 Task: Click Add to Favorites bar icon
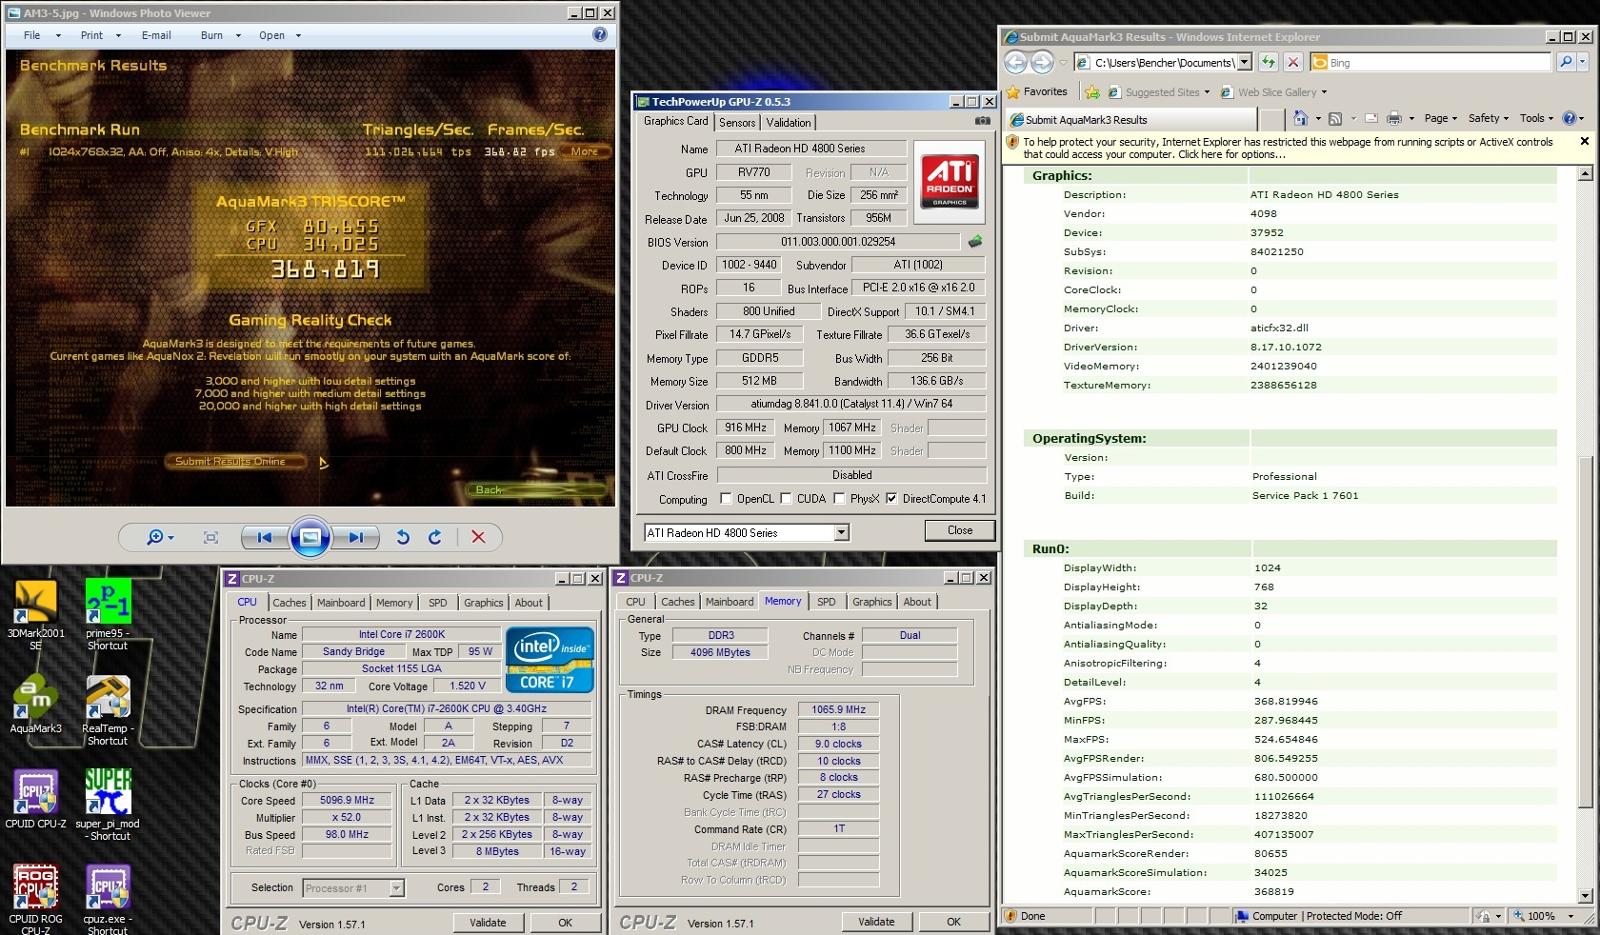click(1092, 92)
